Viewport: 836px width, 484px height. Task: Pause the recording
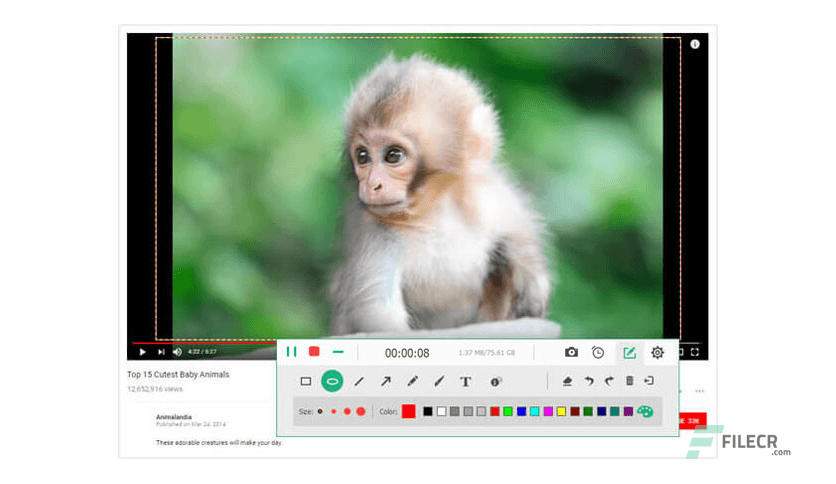pos(291,352)
